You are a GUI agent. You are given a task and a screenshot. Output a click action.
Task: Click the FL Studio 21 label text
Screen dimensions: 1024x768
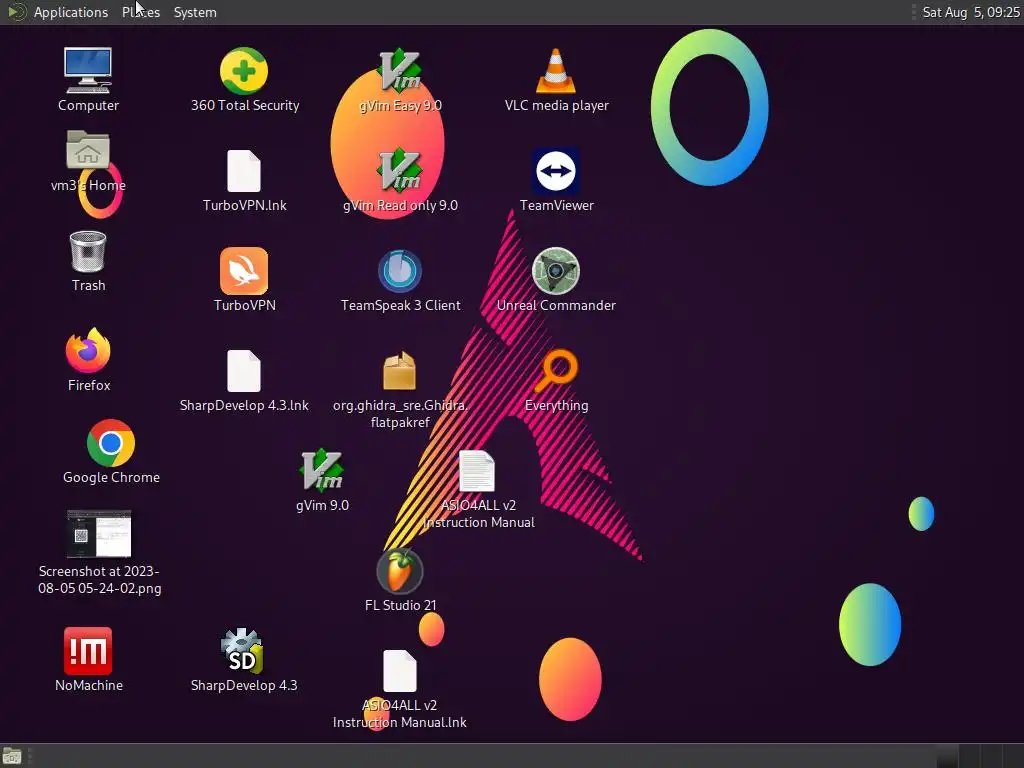(400, 605)
